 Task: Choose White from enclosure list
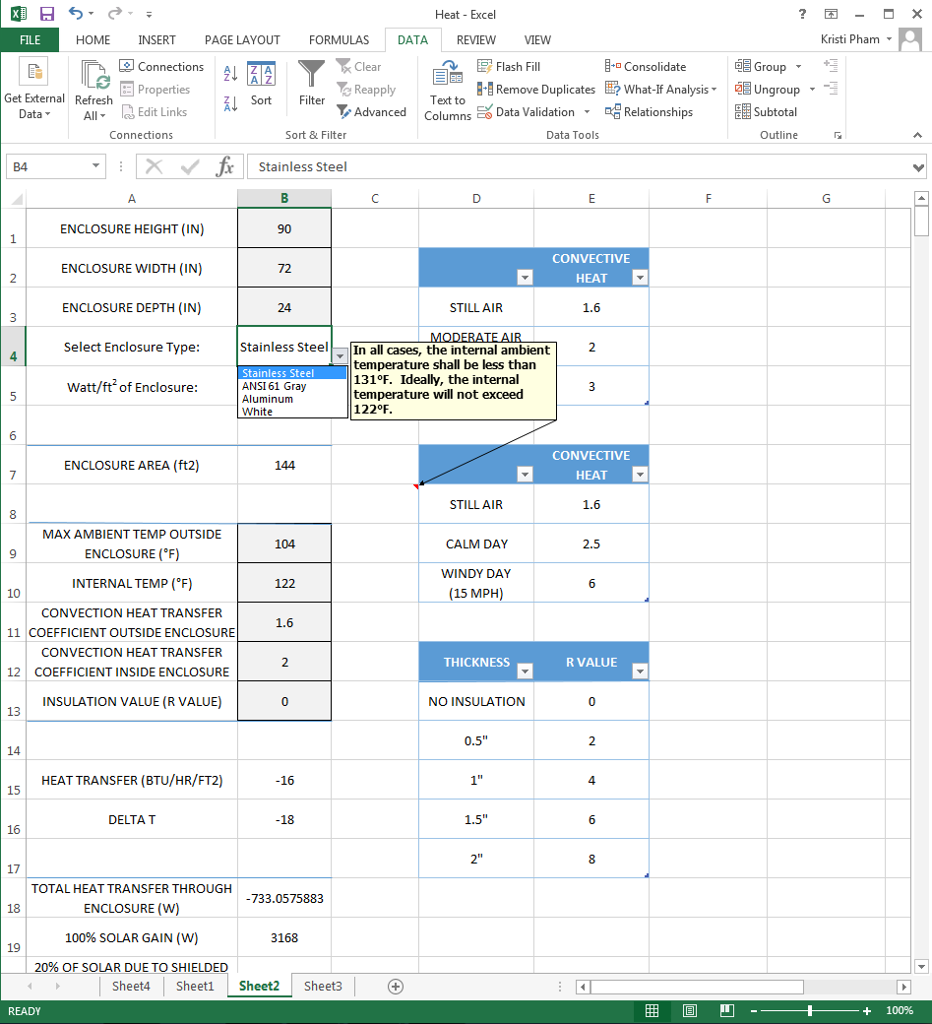(x=292, y=411)
